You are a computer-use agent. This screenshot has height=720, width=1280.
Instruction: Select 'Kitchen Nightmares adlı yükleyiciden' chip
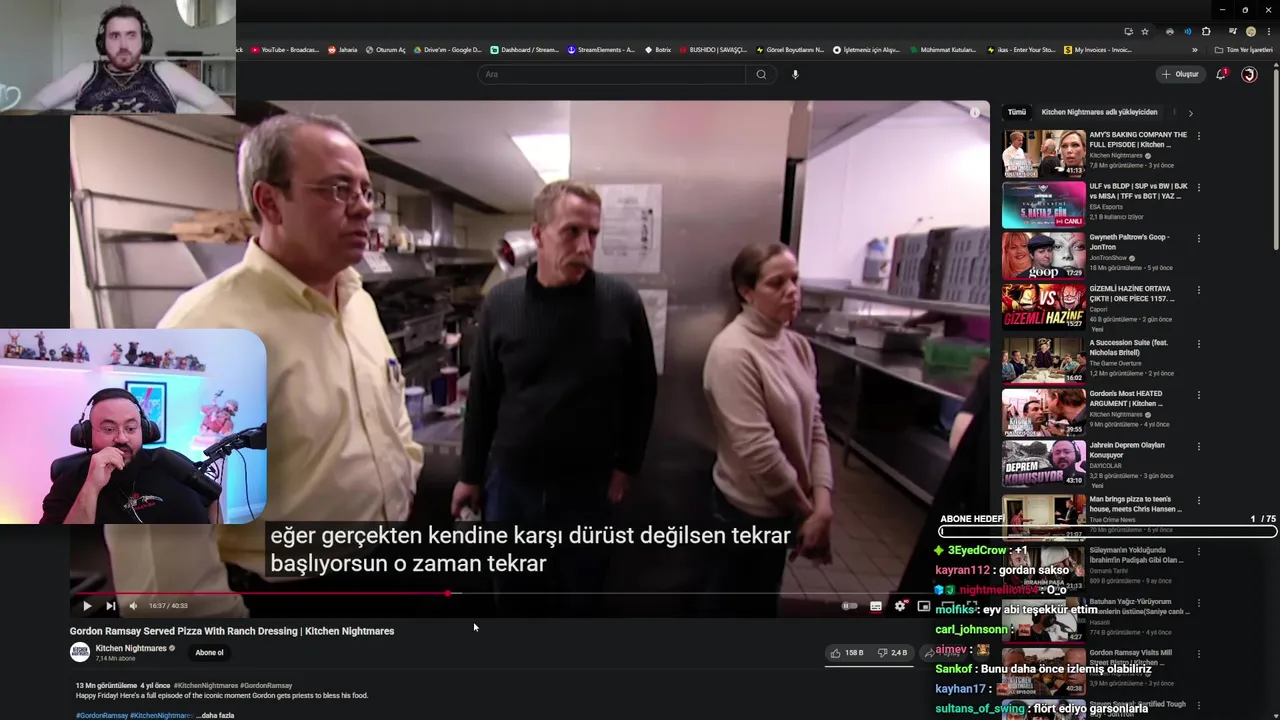coord(1099,112)
